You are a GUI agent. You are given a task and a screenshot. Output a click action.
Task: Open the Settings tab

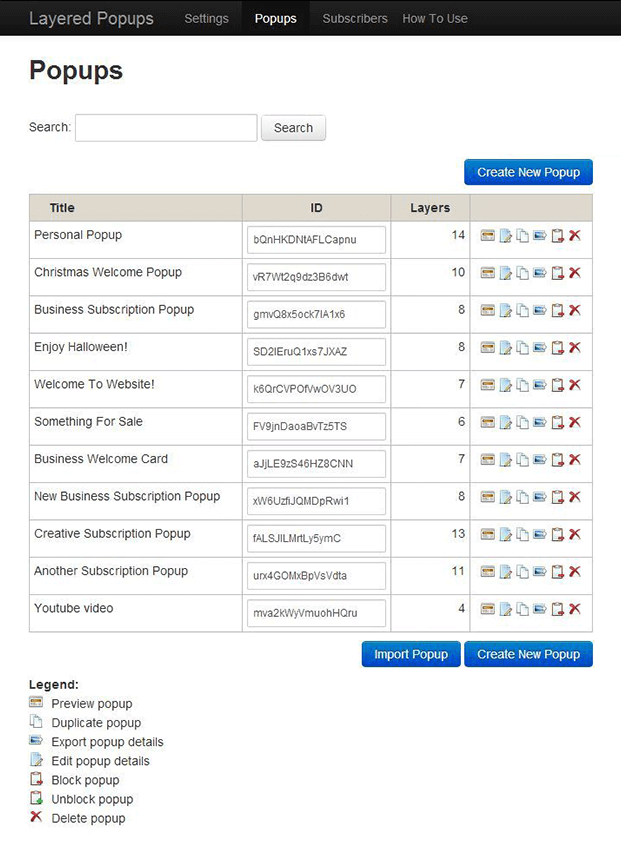click(x=206, y=18)
